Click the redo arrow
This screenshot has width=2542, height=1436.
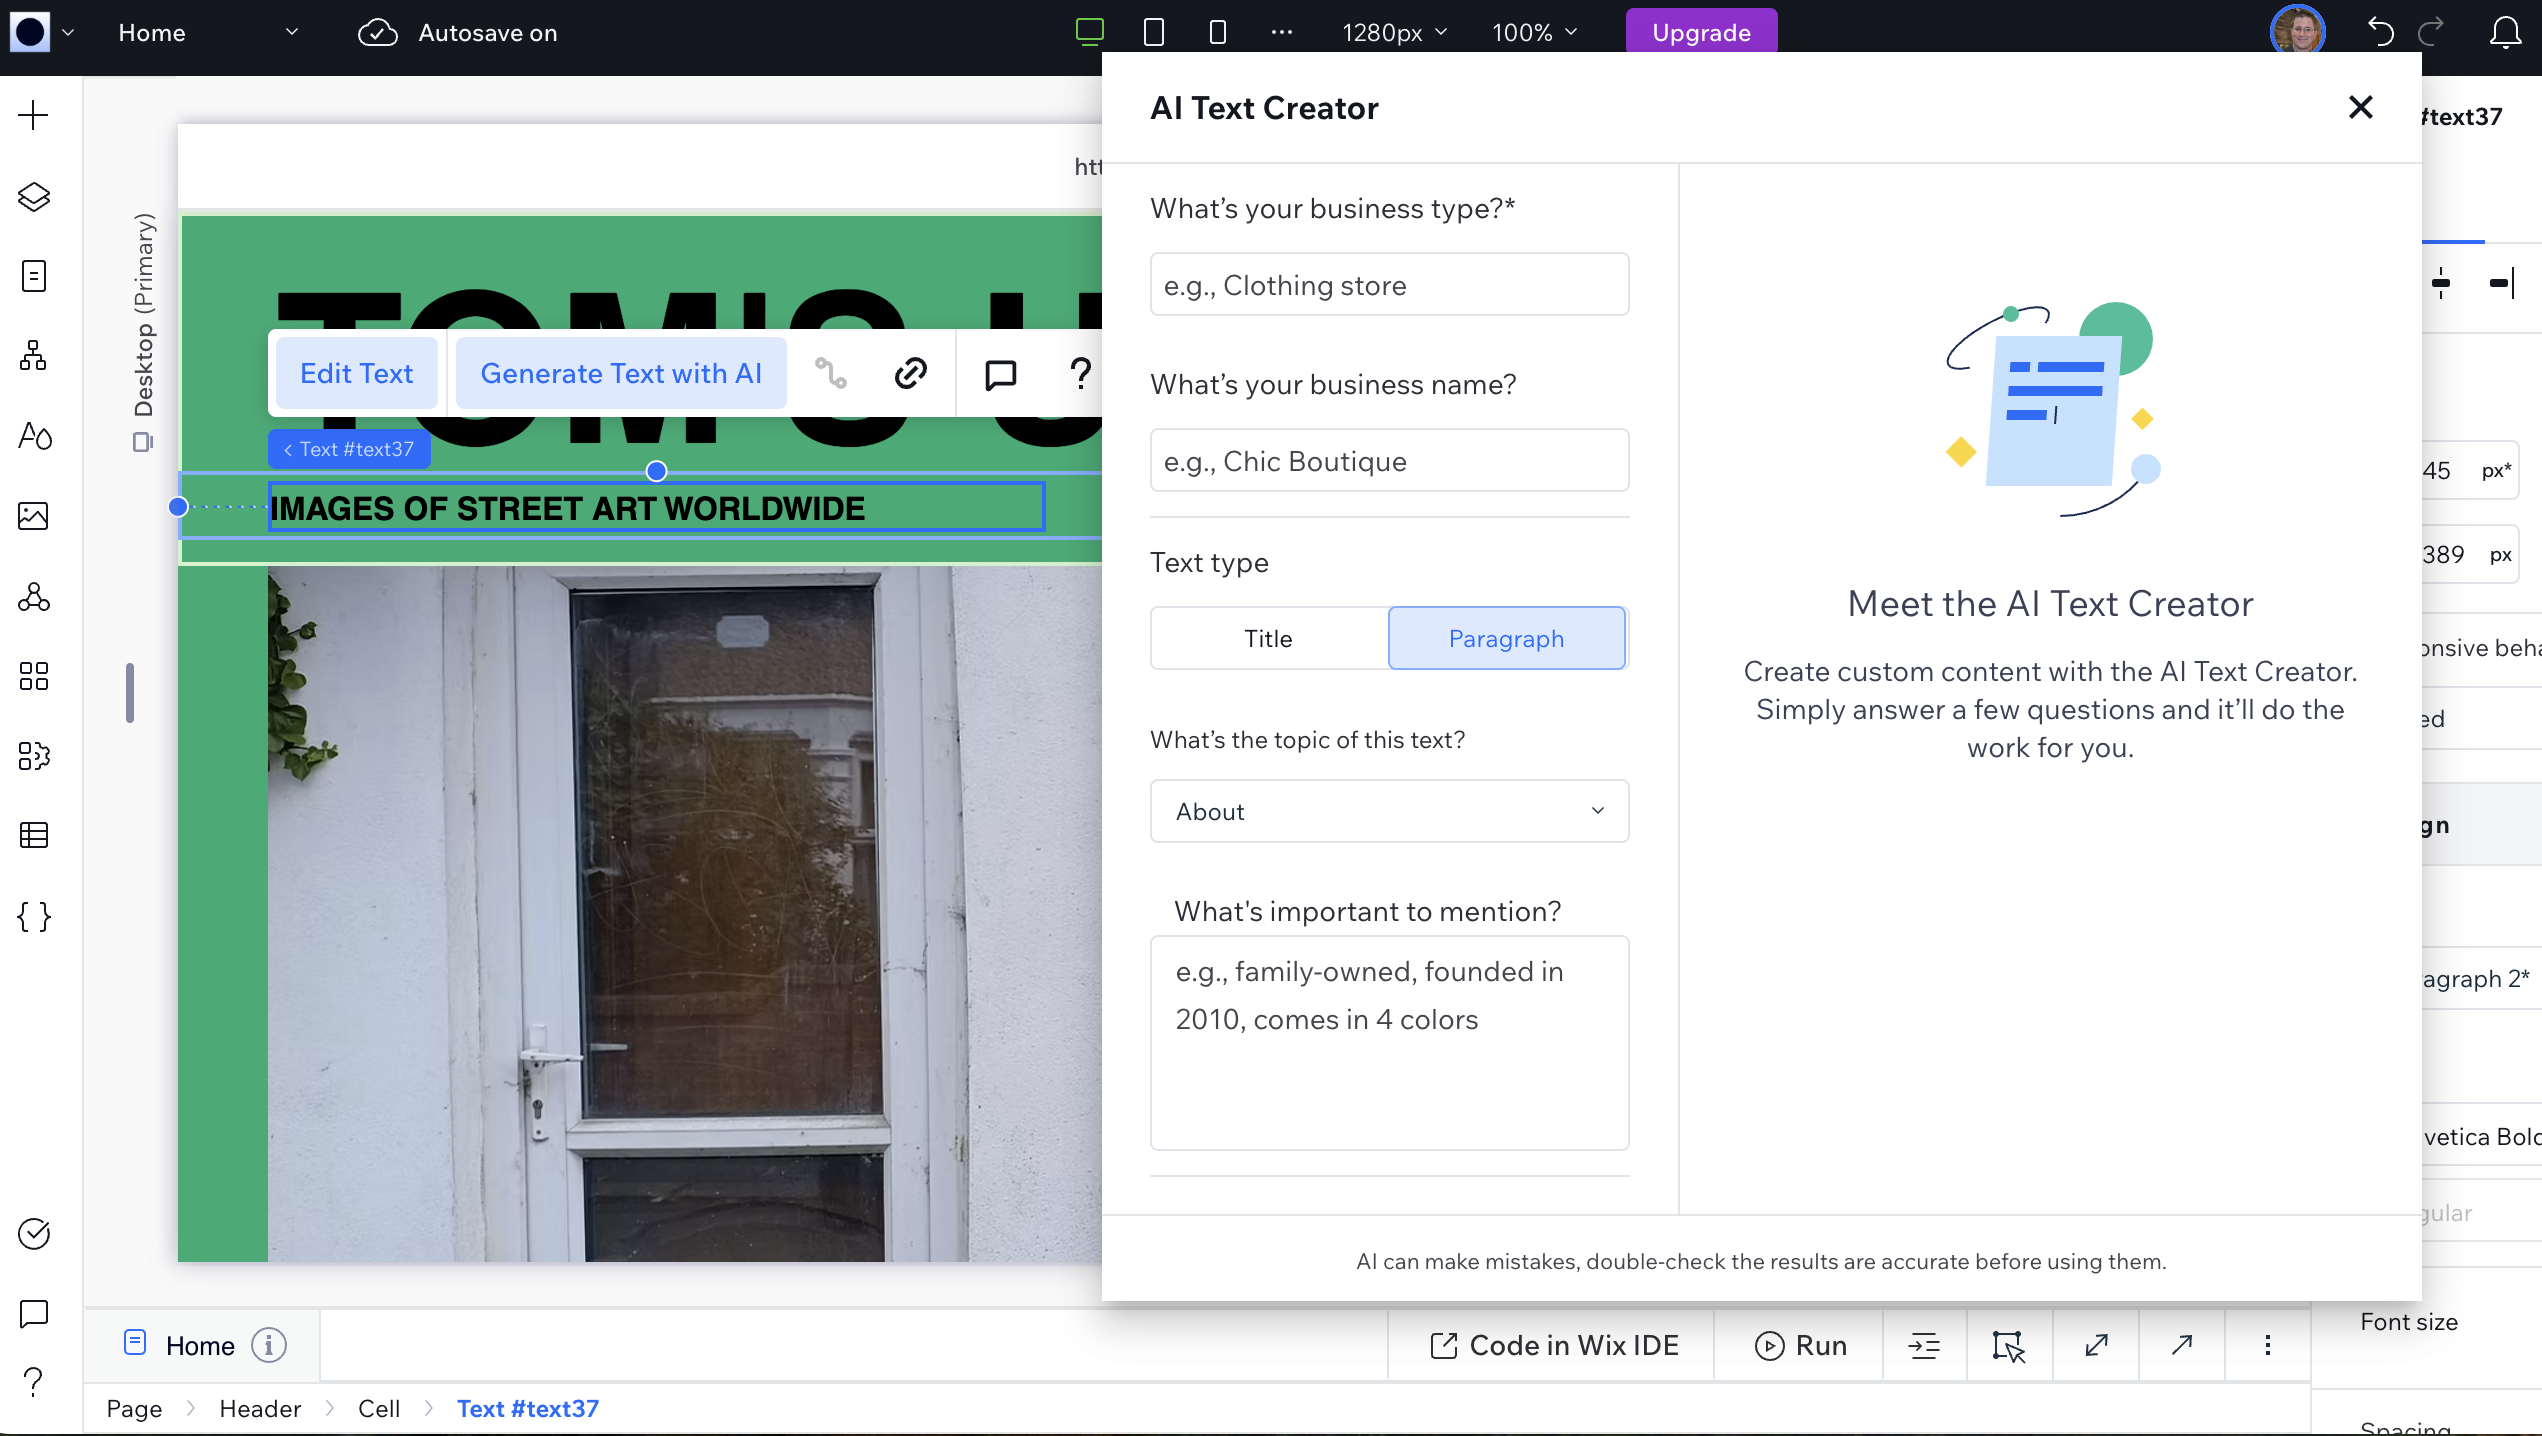coord(2432,32)
